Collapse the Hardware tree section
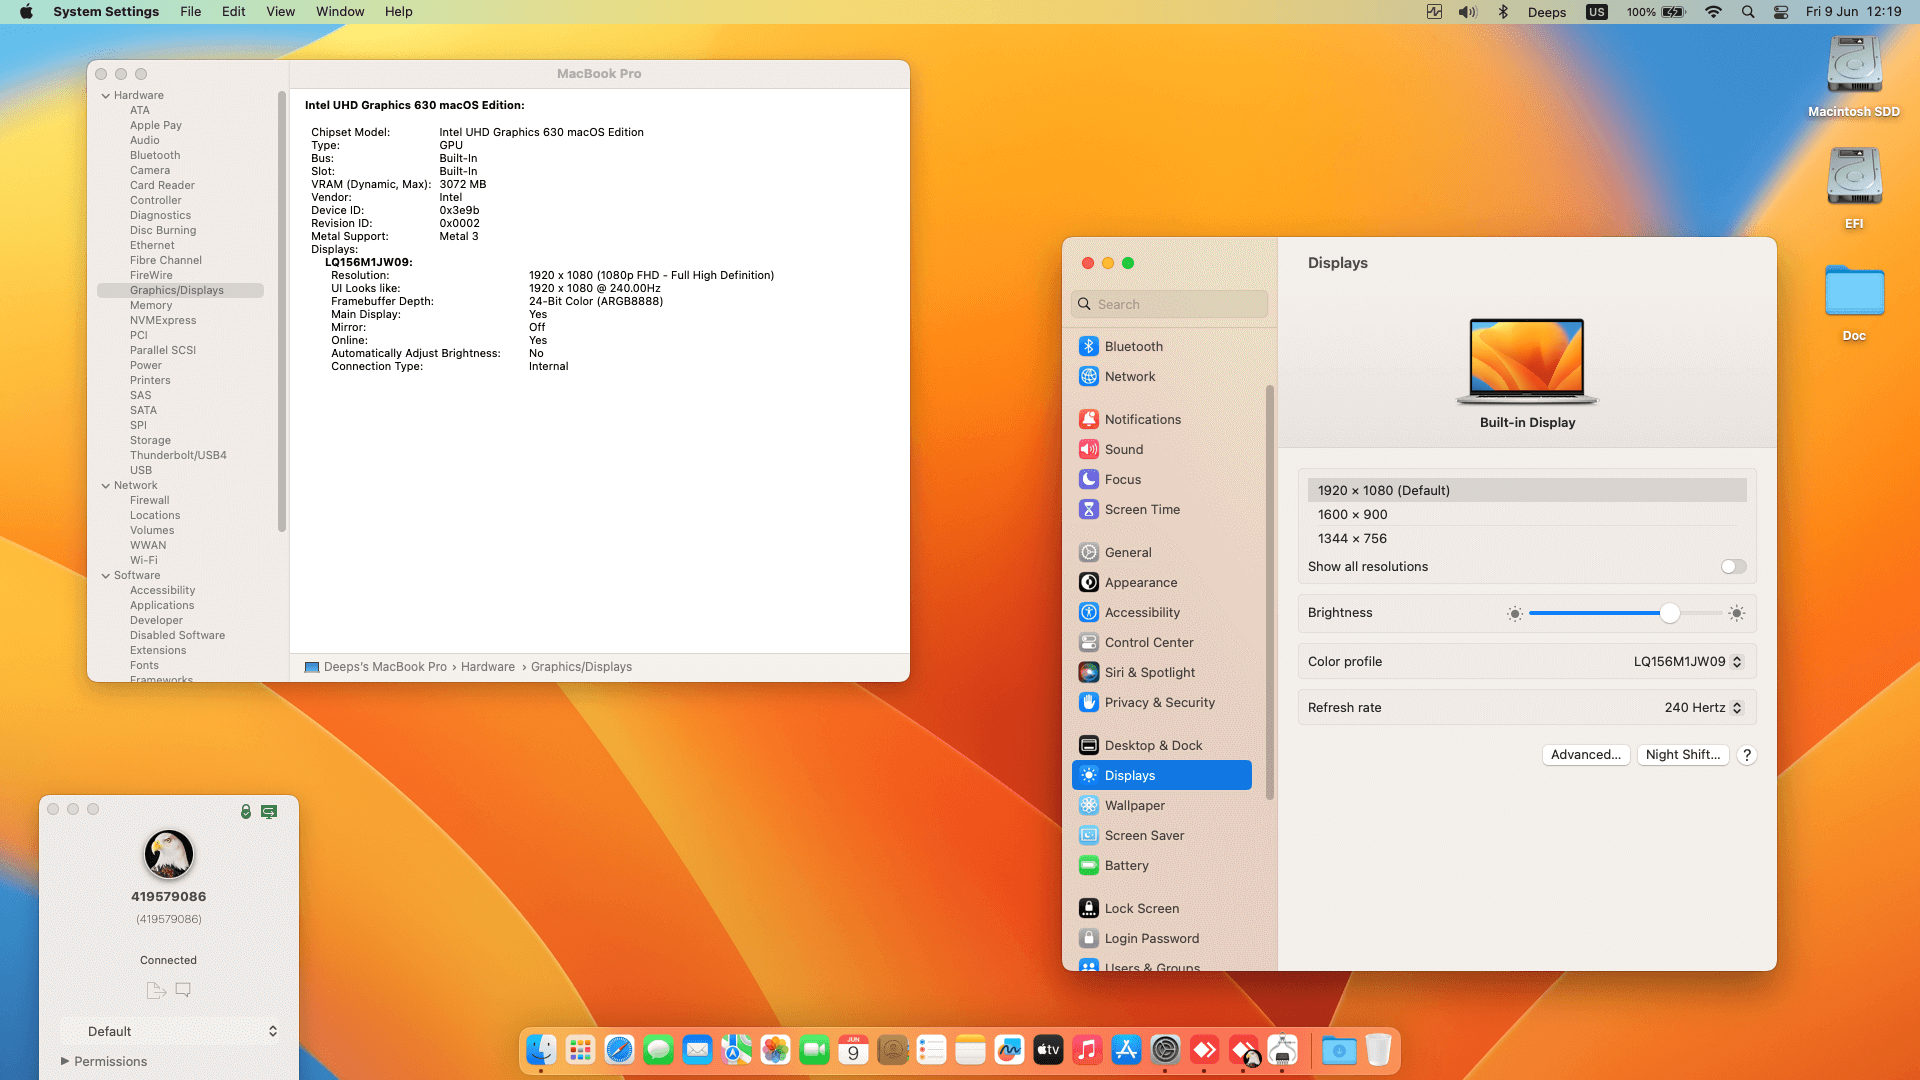The height and width of the screenshot is (1080, 1920). click(x=106, y=96)
